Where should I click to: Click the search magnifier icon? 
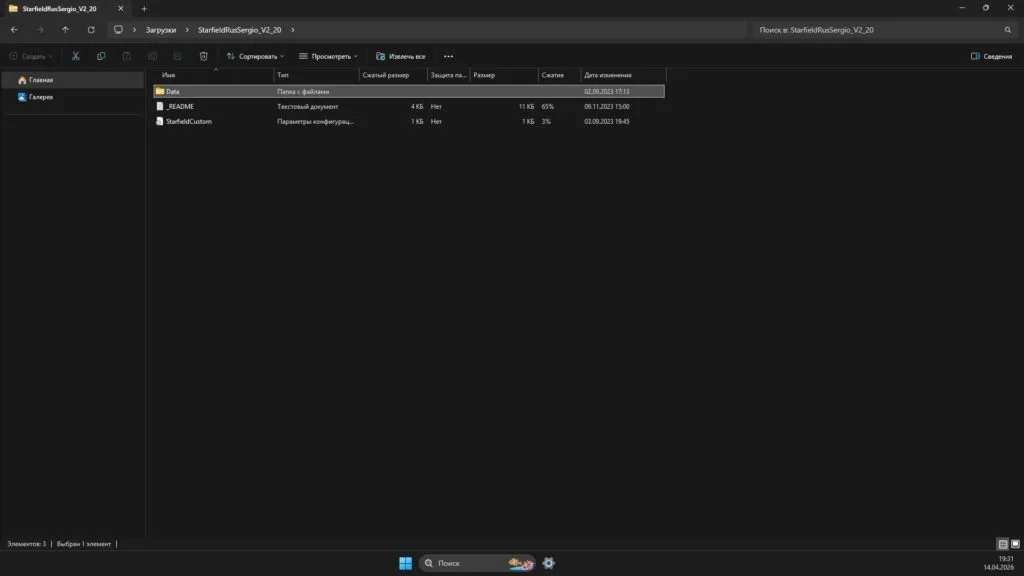pyautogui.click(x=1008, y=30)
